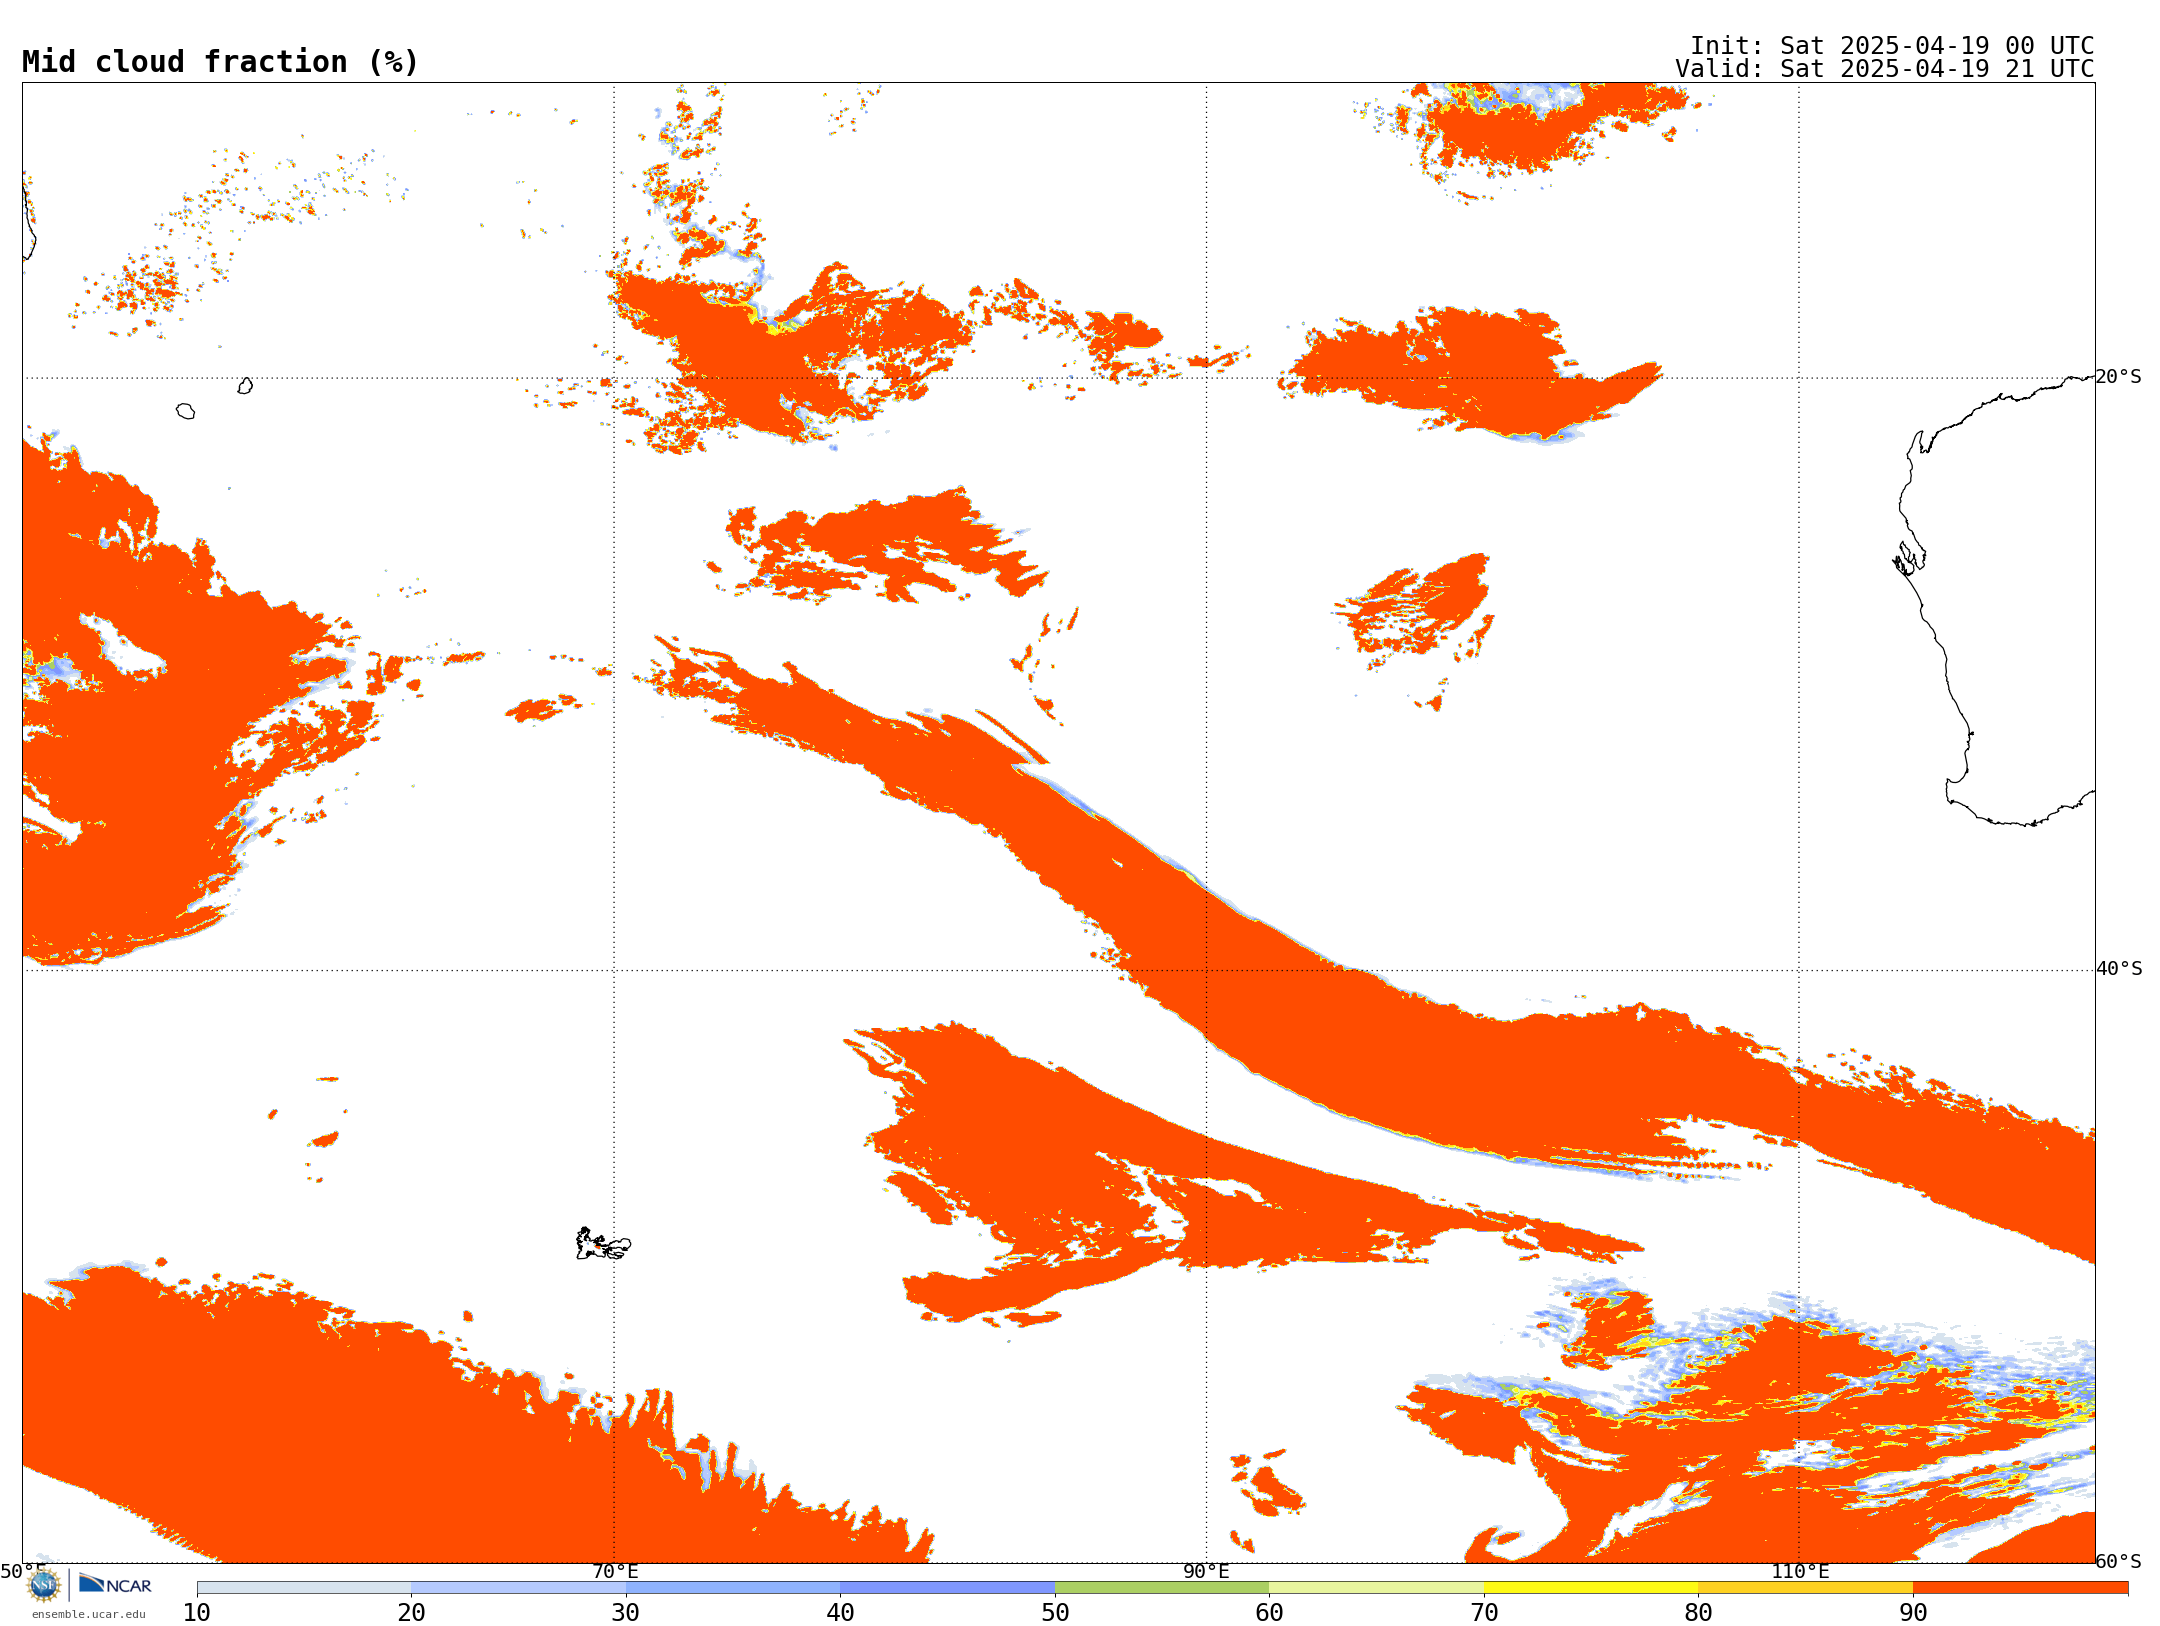Image resolution: width=2160 pixels, height=1626 pixels.
Task: Click the 70-80 yellow colorbar segment
Action: (x=1591, y=1588)
